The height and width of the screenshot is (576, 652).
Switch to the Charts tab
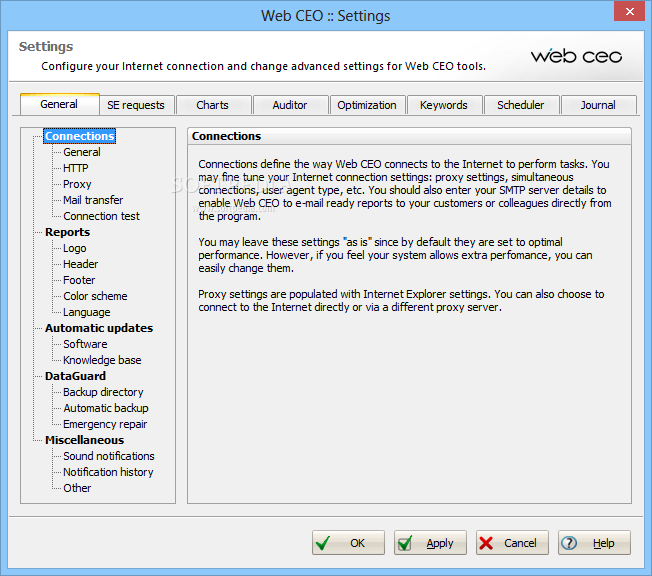(213, 105)
